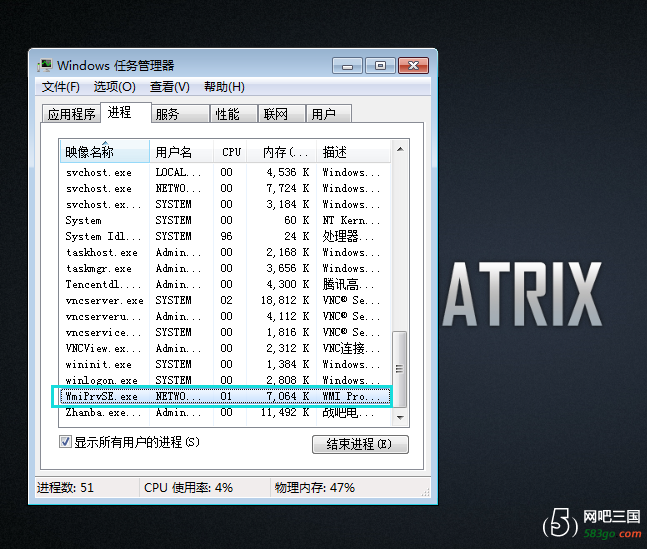Sort by 映像名称 column header
This screenshot has height=549, width=647.
[104, 152]
